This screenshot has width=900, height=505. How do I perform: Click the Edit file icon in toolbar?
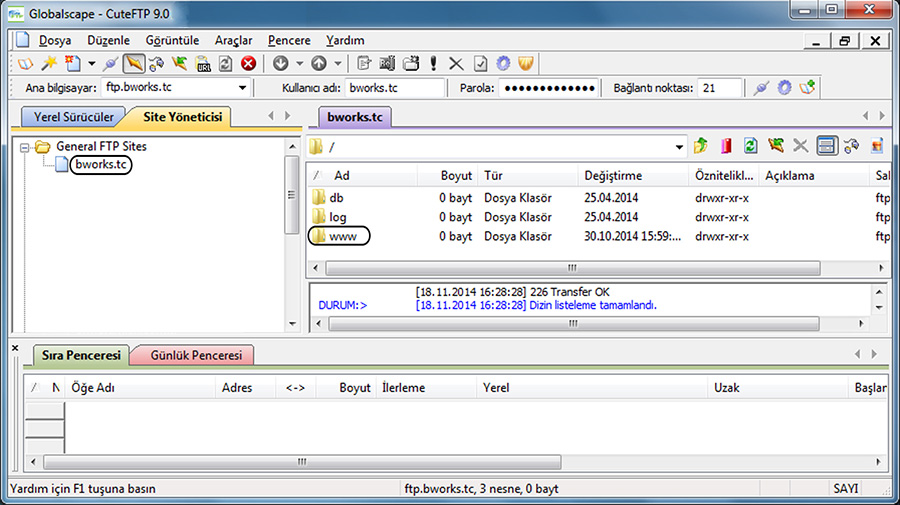tap(364, 64)
